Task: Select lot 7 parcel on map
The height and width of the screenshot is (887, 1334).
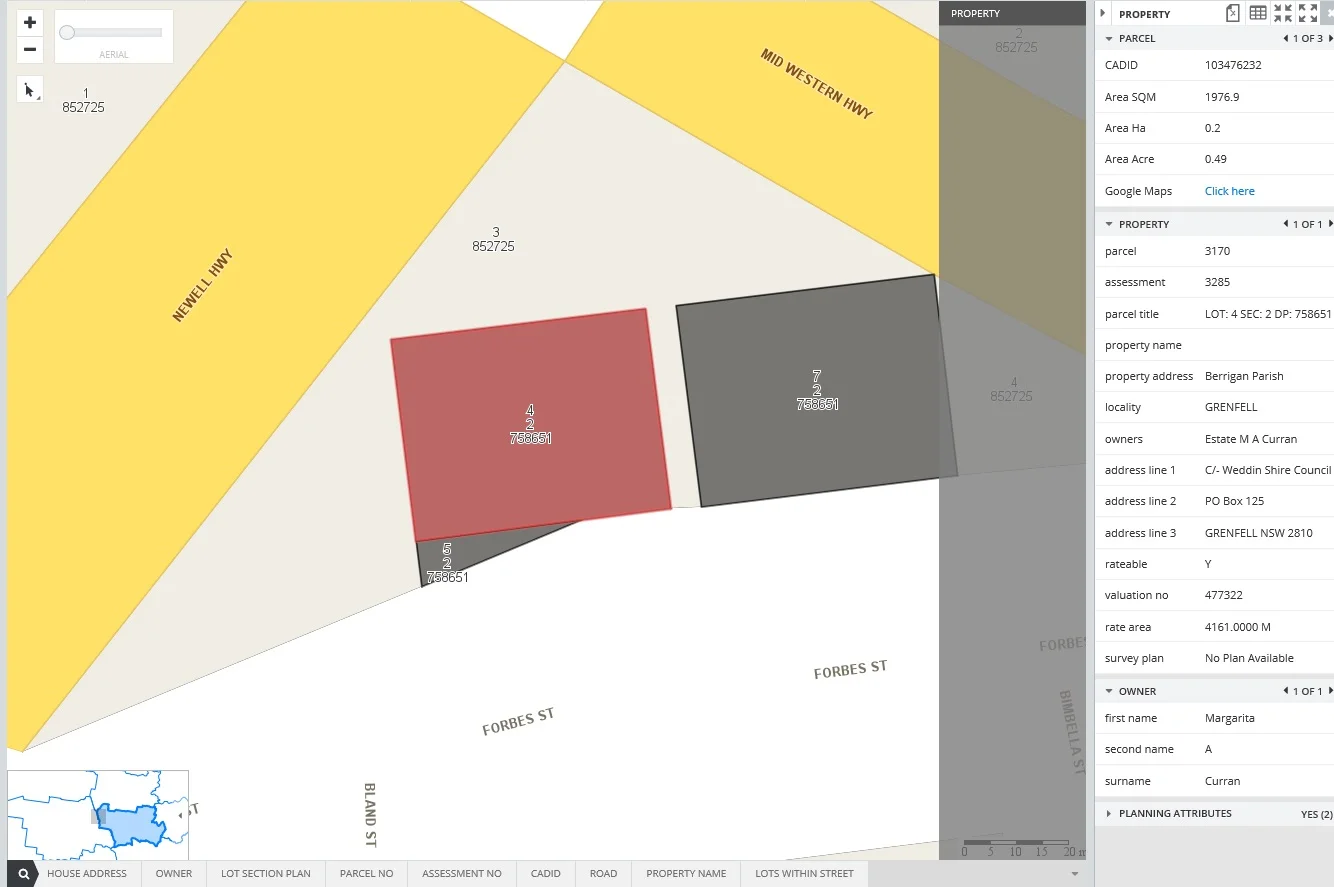Action: click(x=816, y=391)
